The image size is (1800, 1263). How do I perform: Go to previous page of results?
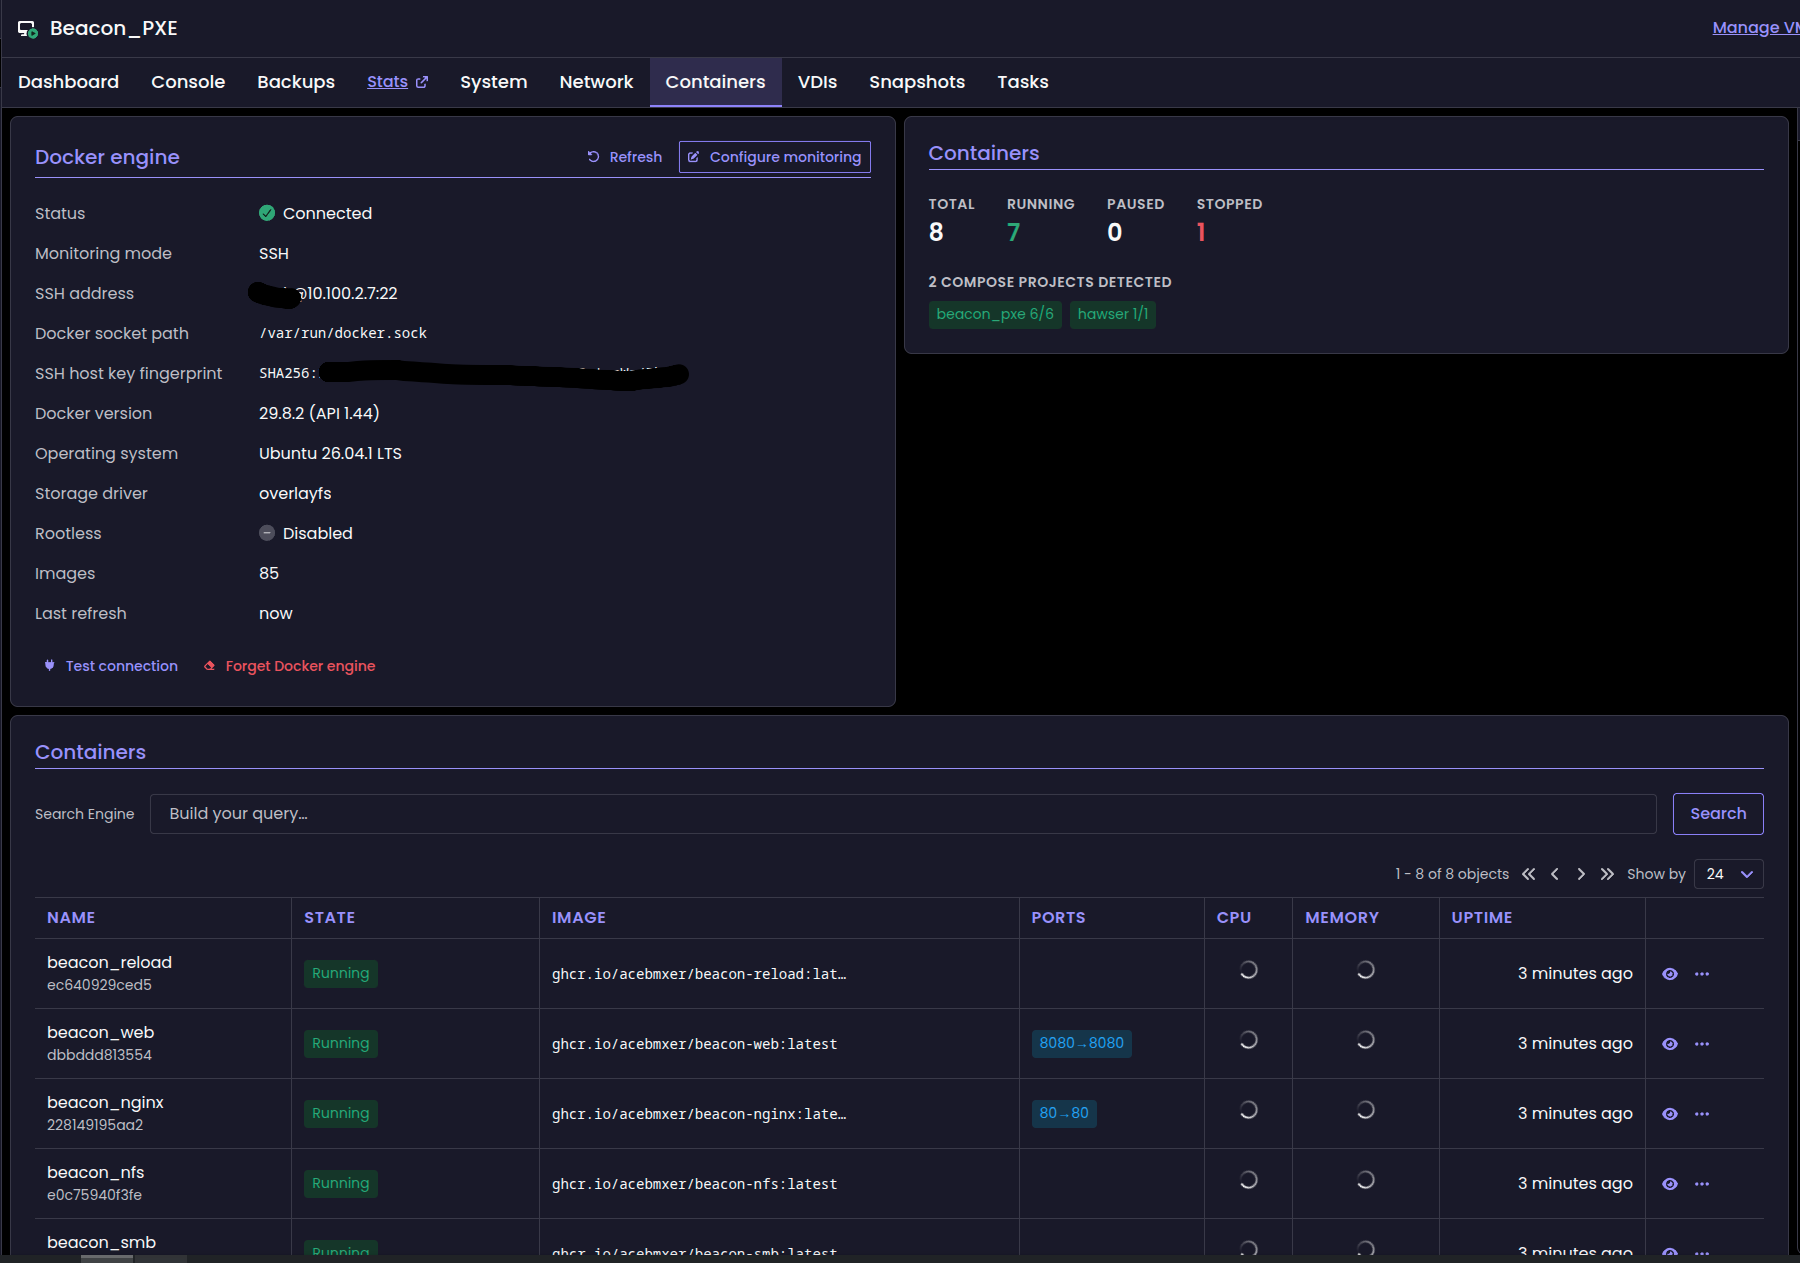[1555, 874]
